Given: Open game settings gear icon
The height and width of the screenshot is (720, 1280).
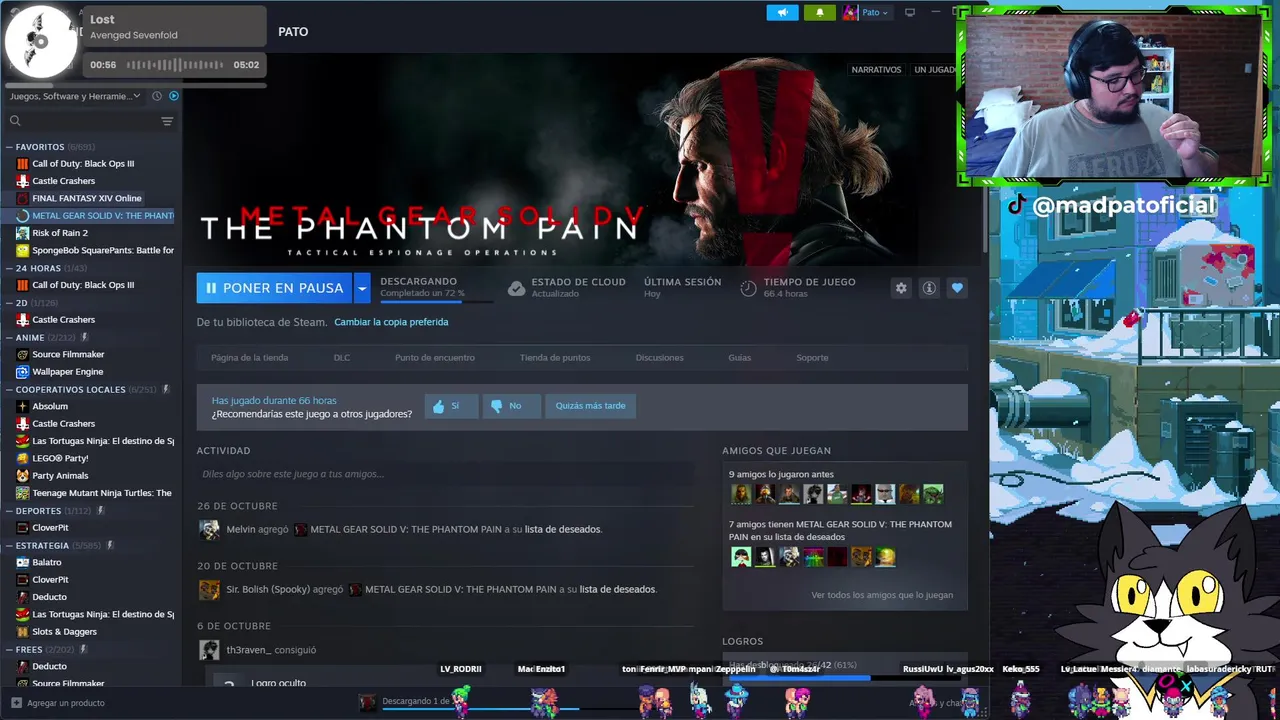Looking at the screenshot, I should click(x=901, y=288).
